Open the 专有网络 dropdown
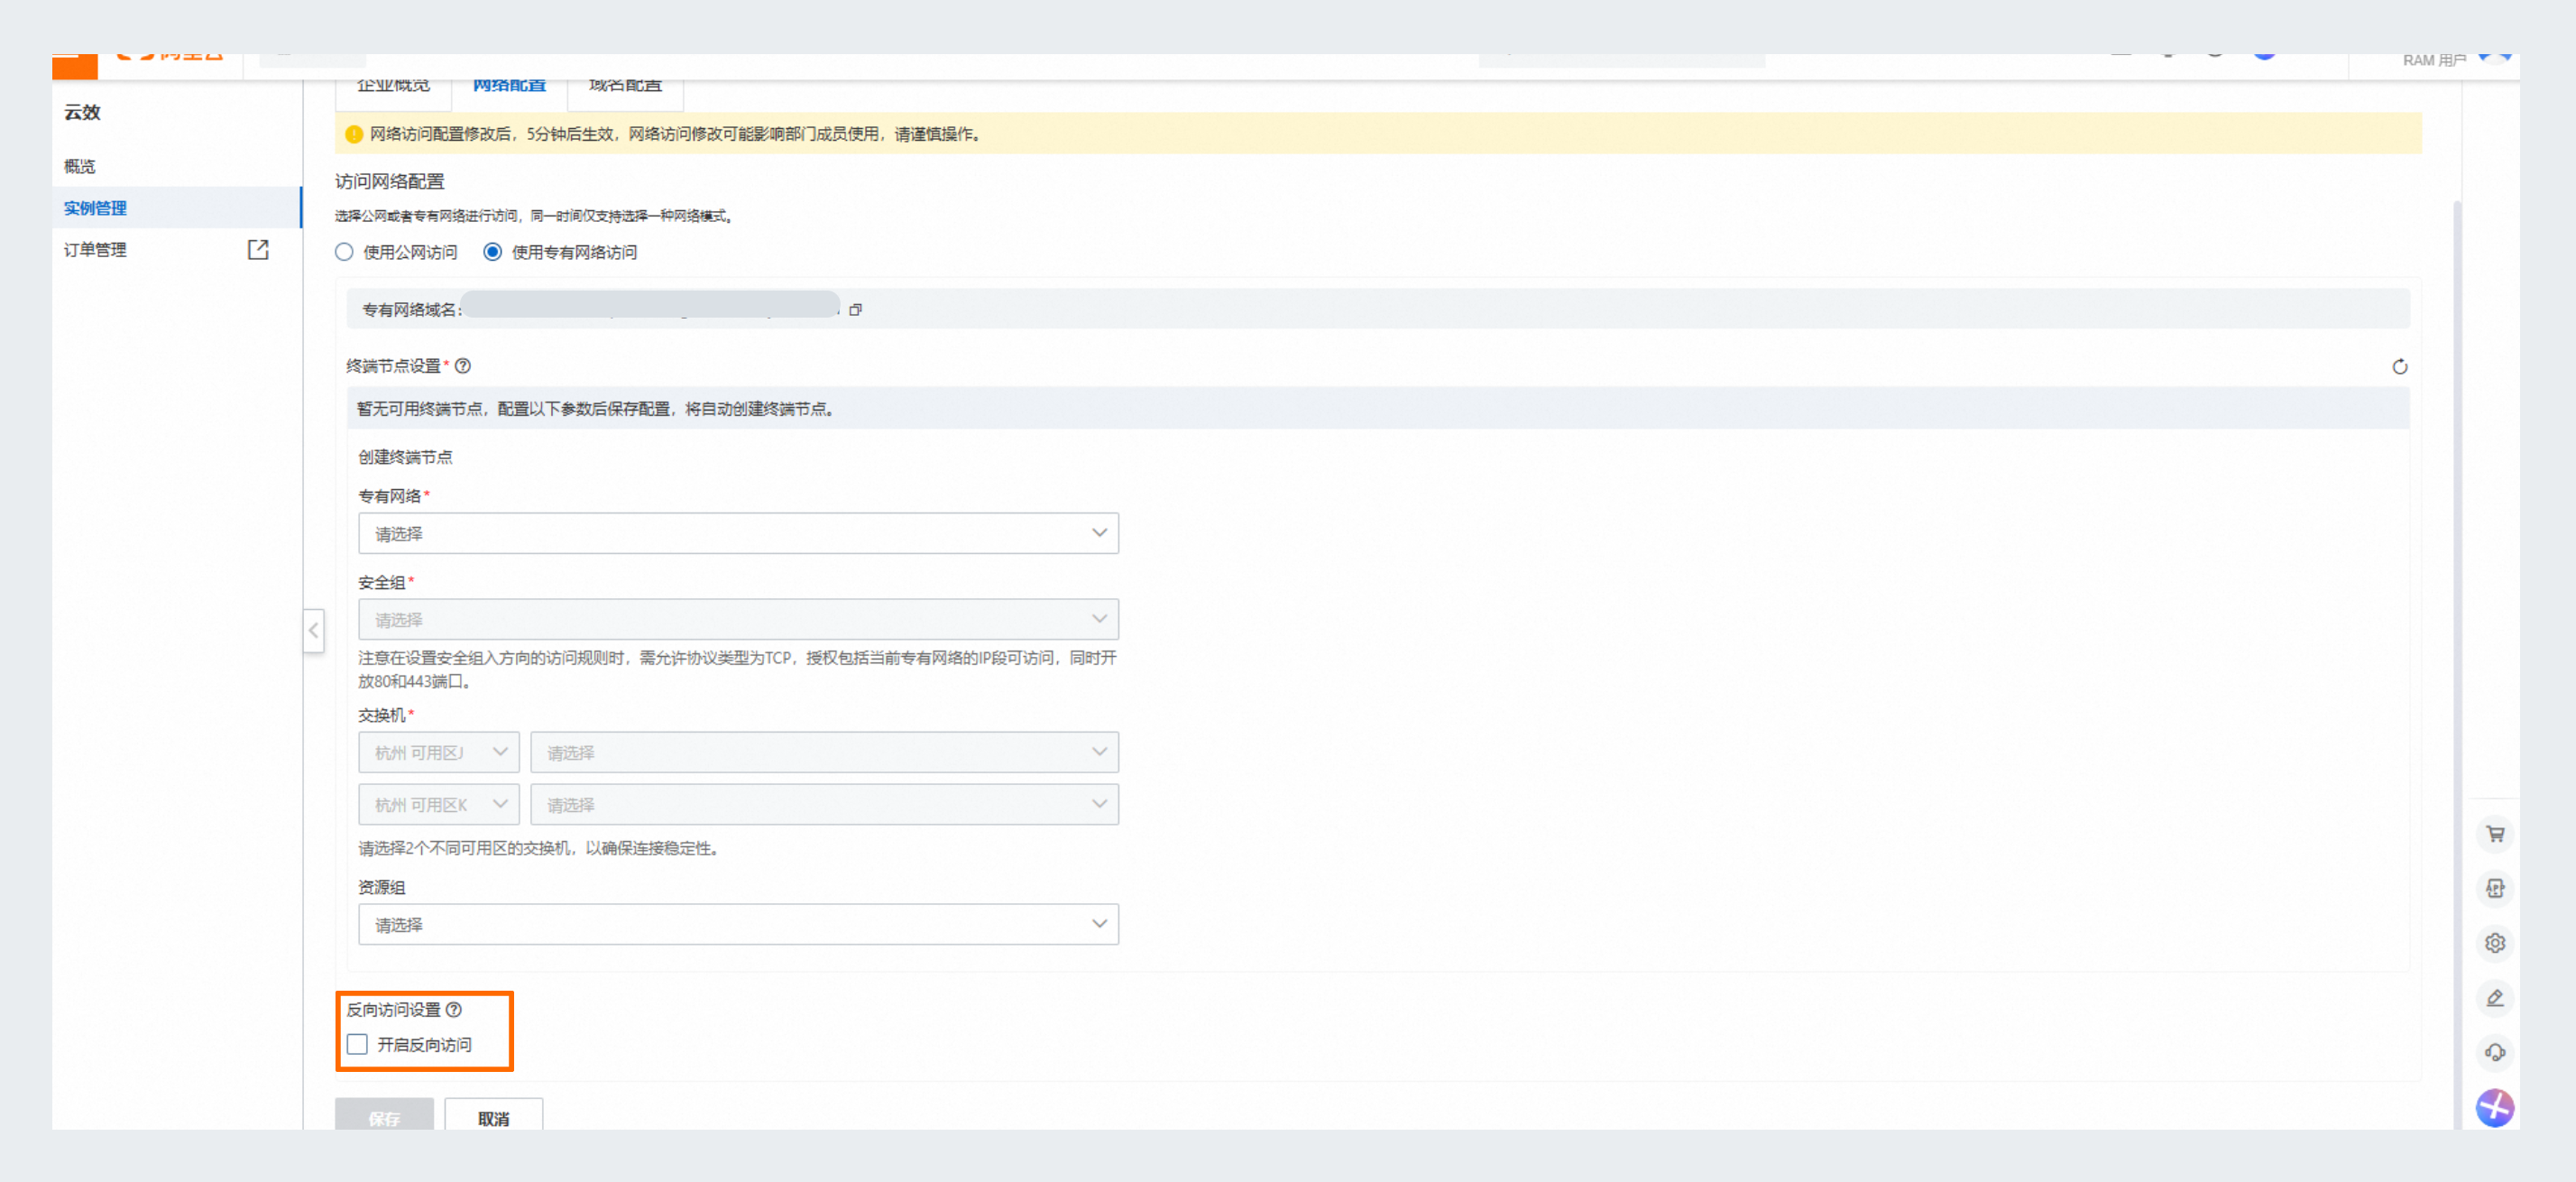2576x1182 pixels. (738, 533)
